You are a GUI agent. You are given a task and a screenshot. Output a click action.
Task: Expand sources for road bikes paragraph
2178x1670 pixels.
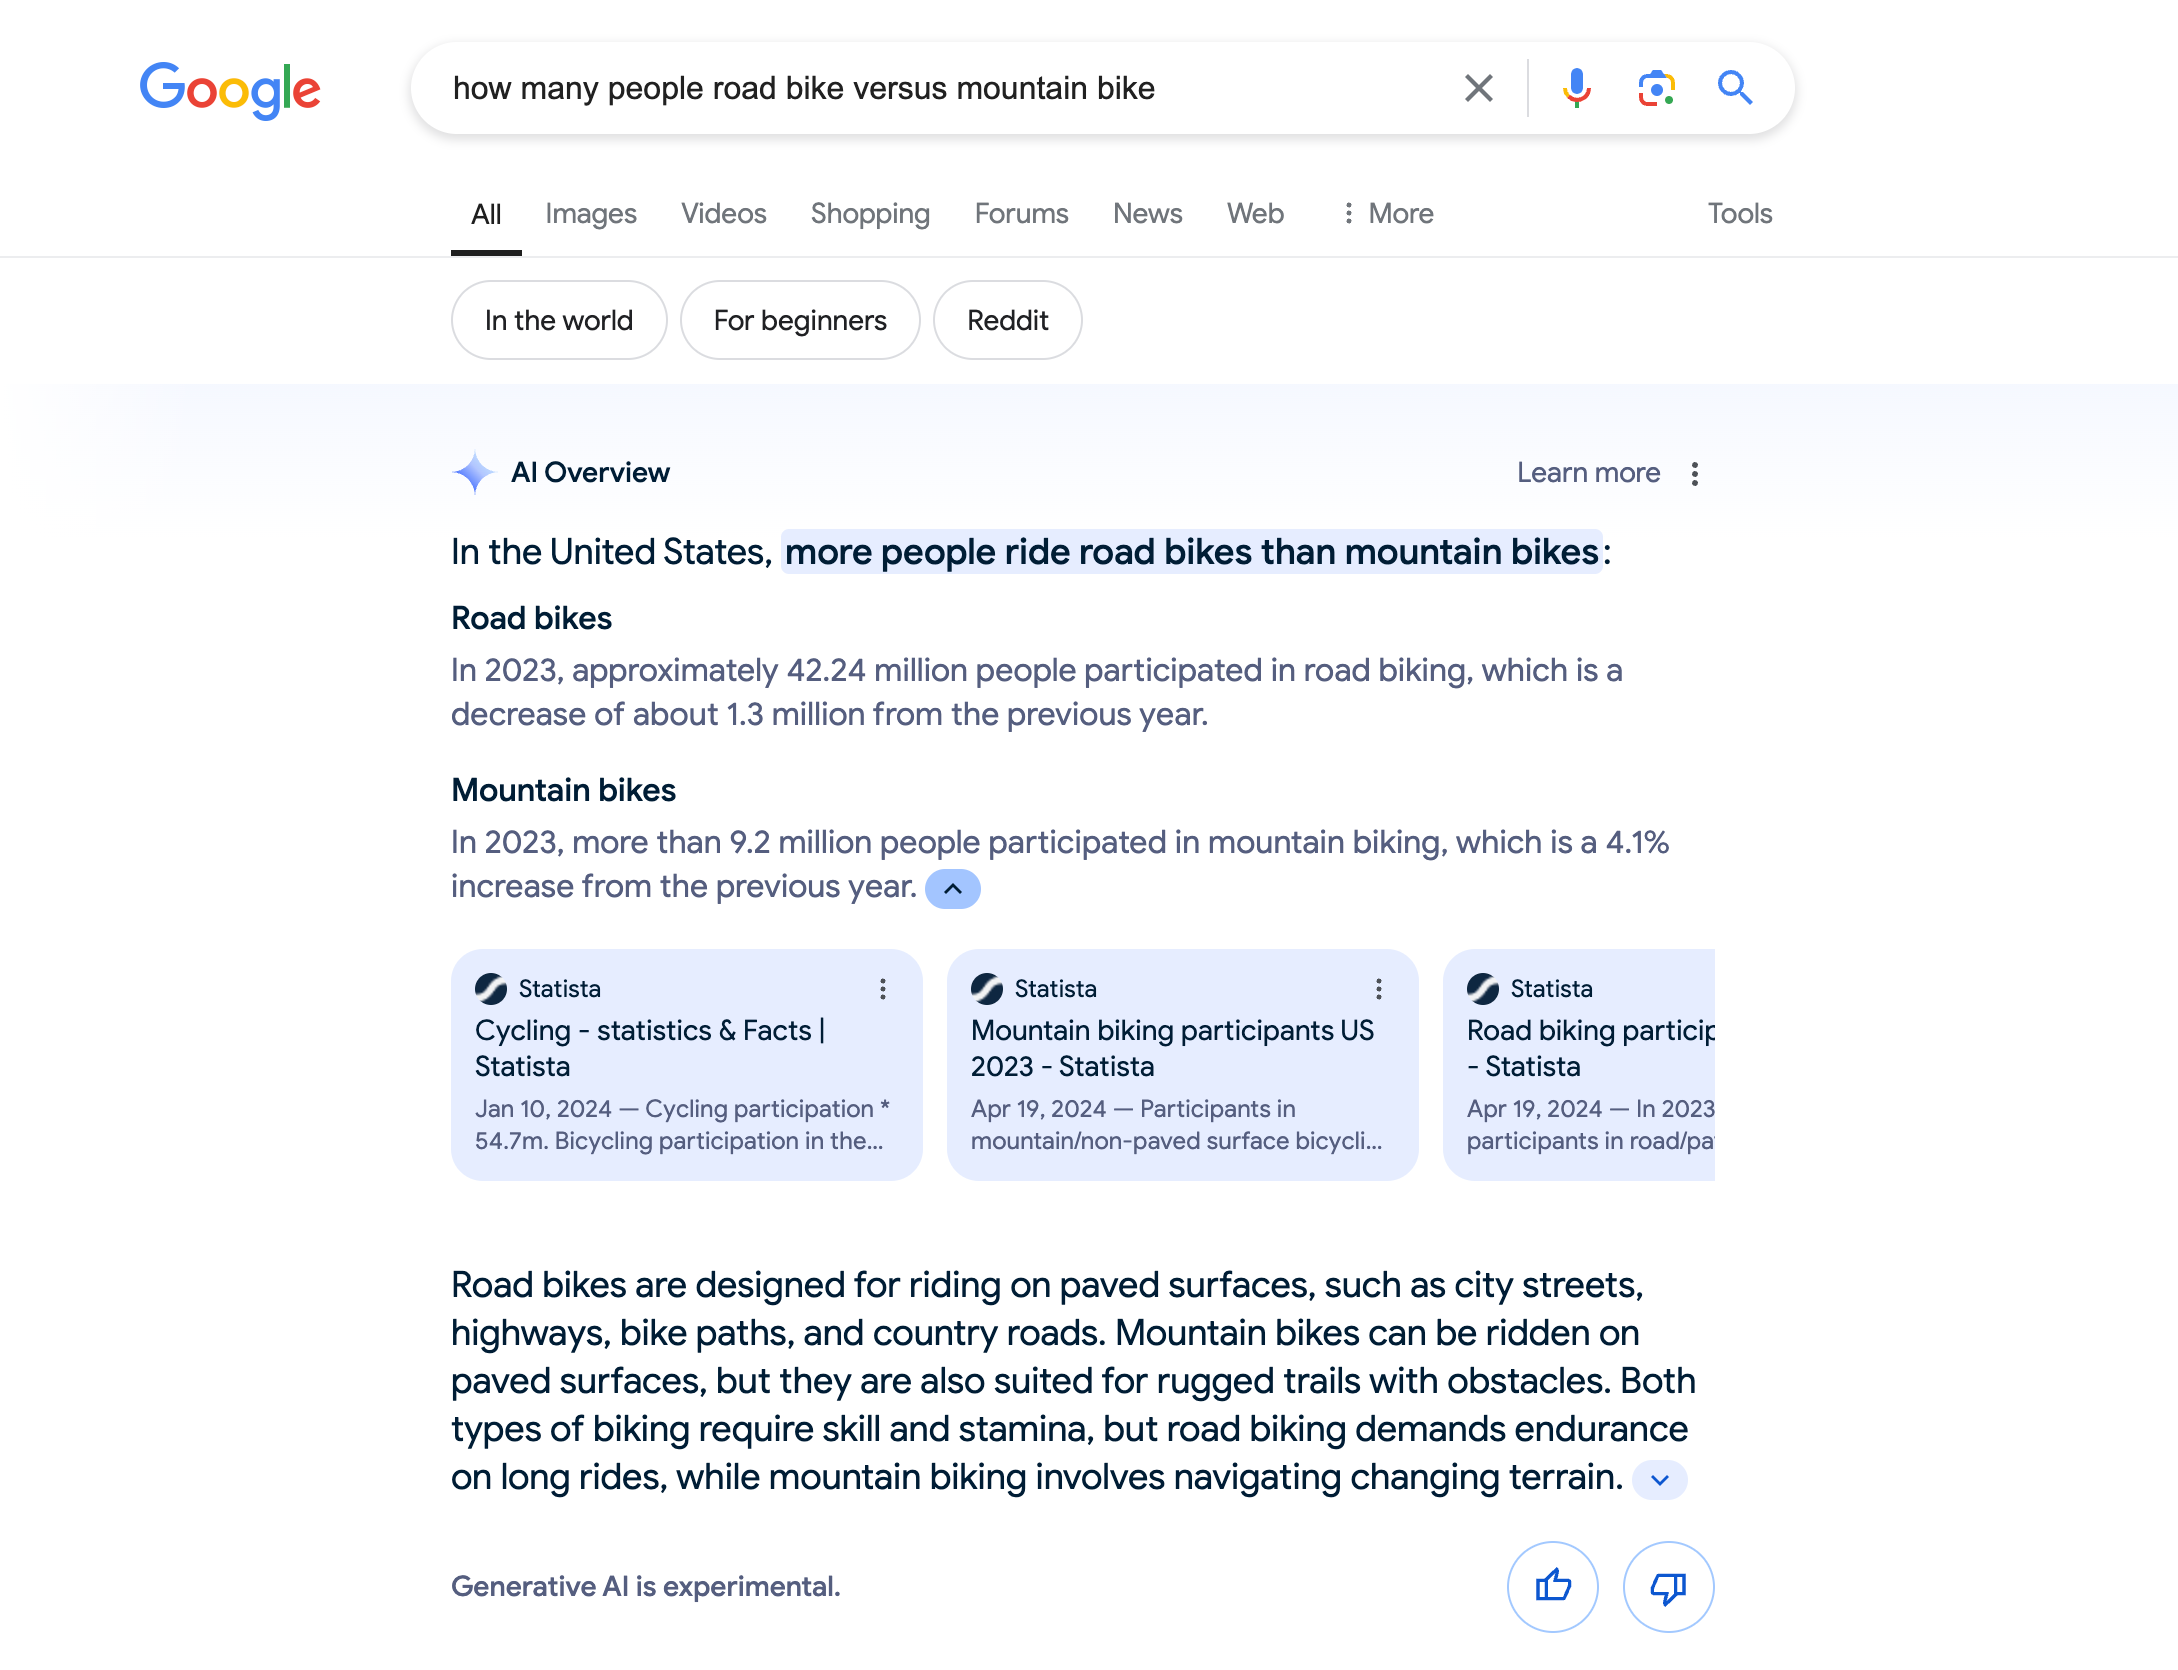[x=1659, y=1479]
